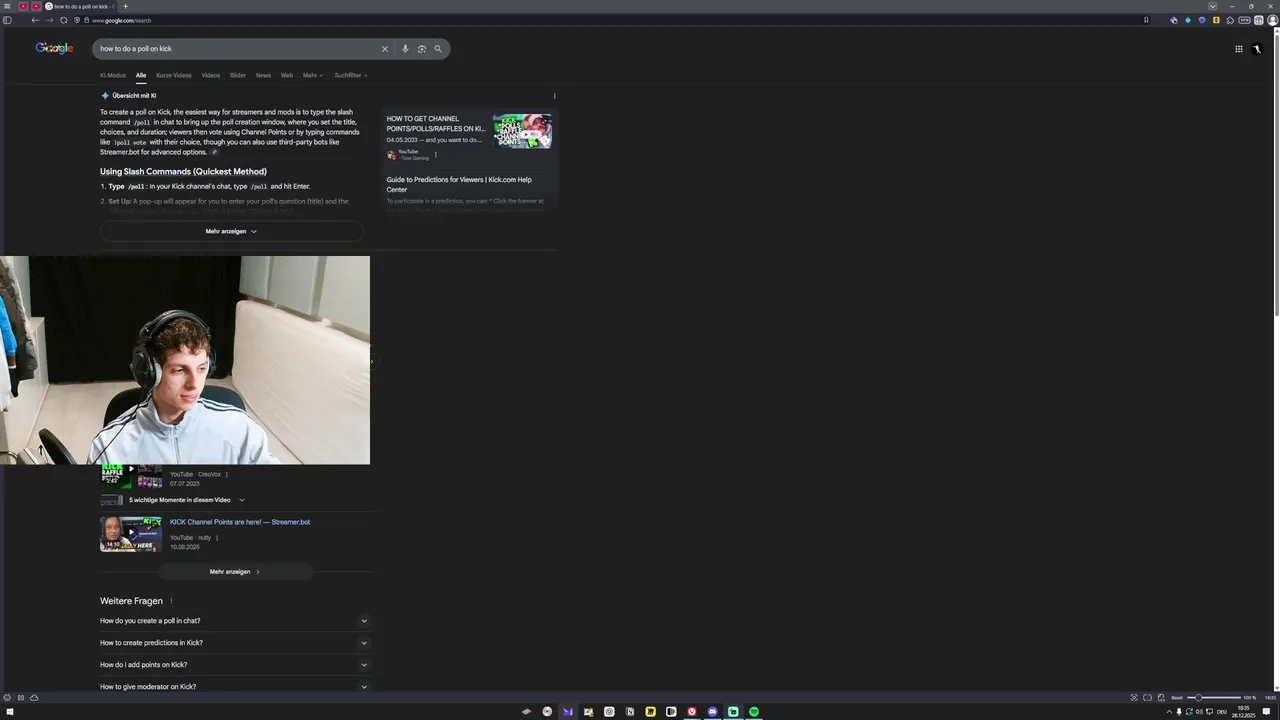Start voice search with the microphone icon

coord(405,49)
